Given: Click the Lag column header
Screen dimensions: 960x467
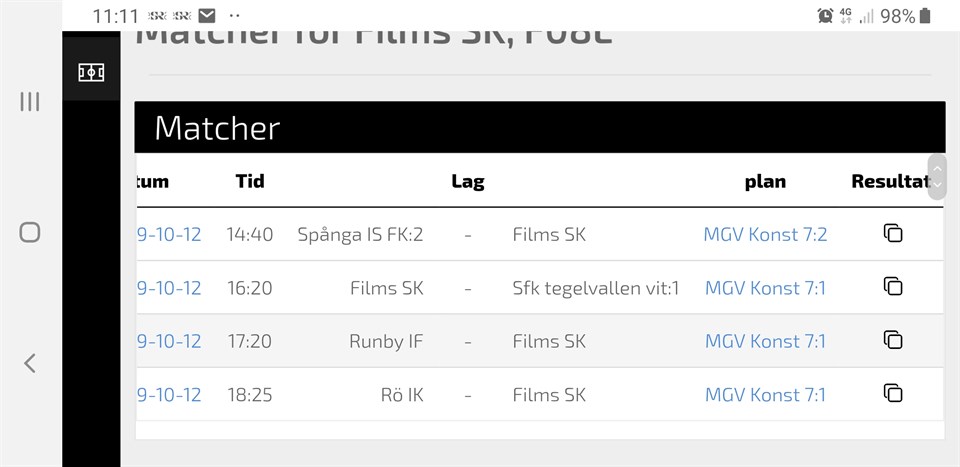Looking at the screenshot, I should pyautogui.click(x=467, y=181).
